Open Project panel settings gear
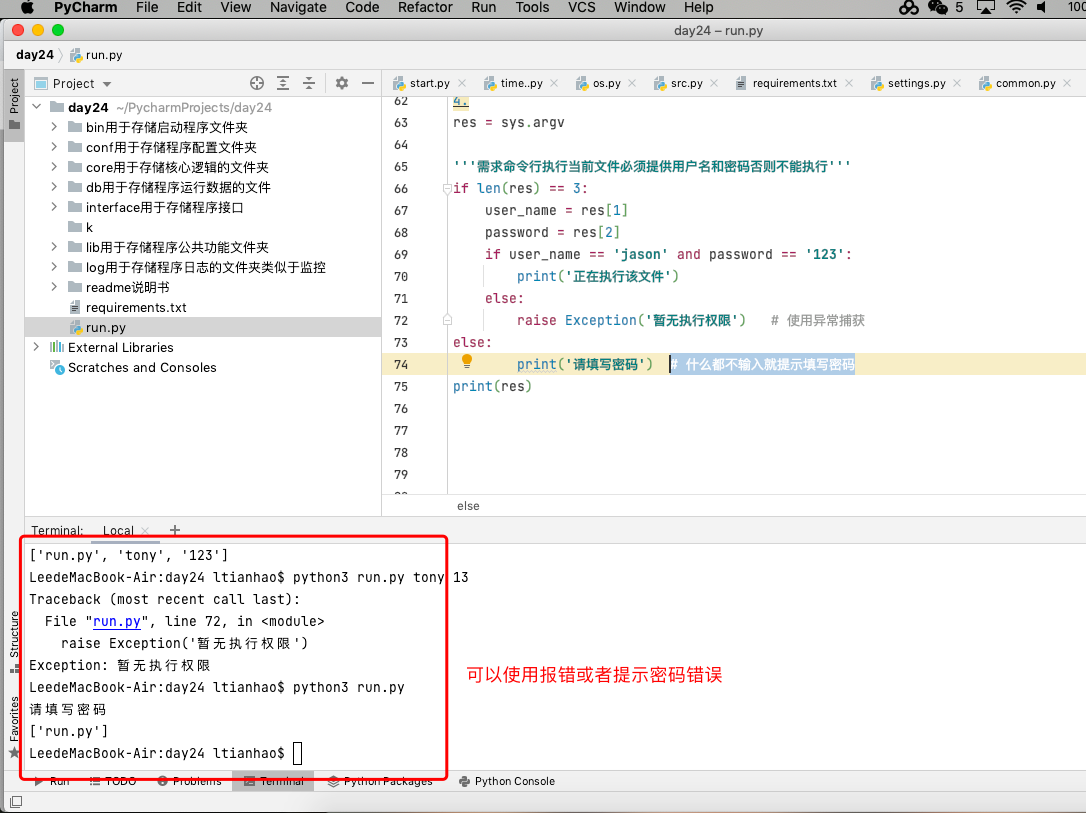Screen dimensions: 1086x813 click(341, 83)
